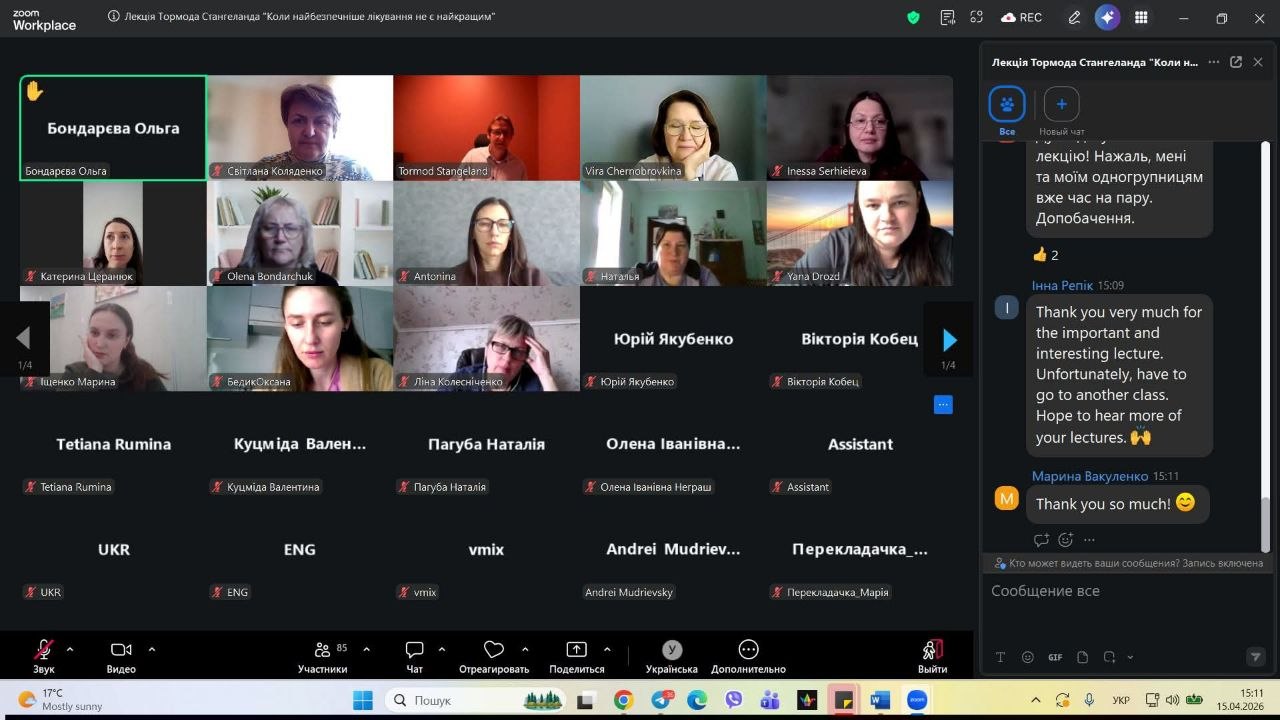Open the emoji picker in chat toolbar
The width and height of the screenshot is (1280, 720).
(1028, 657)
